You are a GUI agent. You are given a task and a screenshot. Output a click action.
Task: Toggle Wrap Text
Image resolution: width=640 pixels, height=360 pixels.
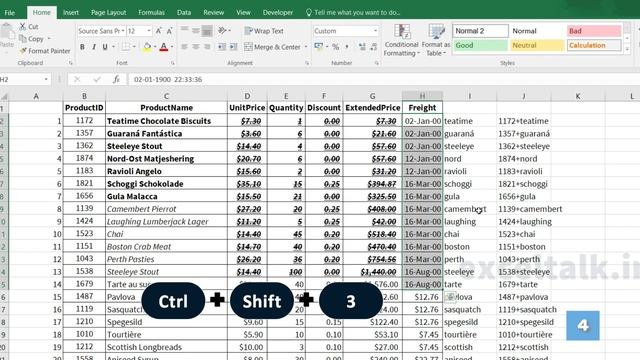(264, 31)
